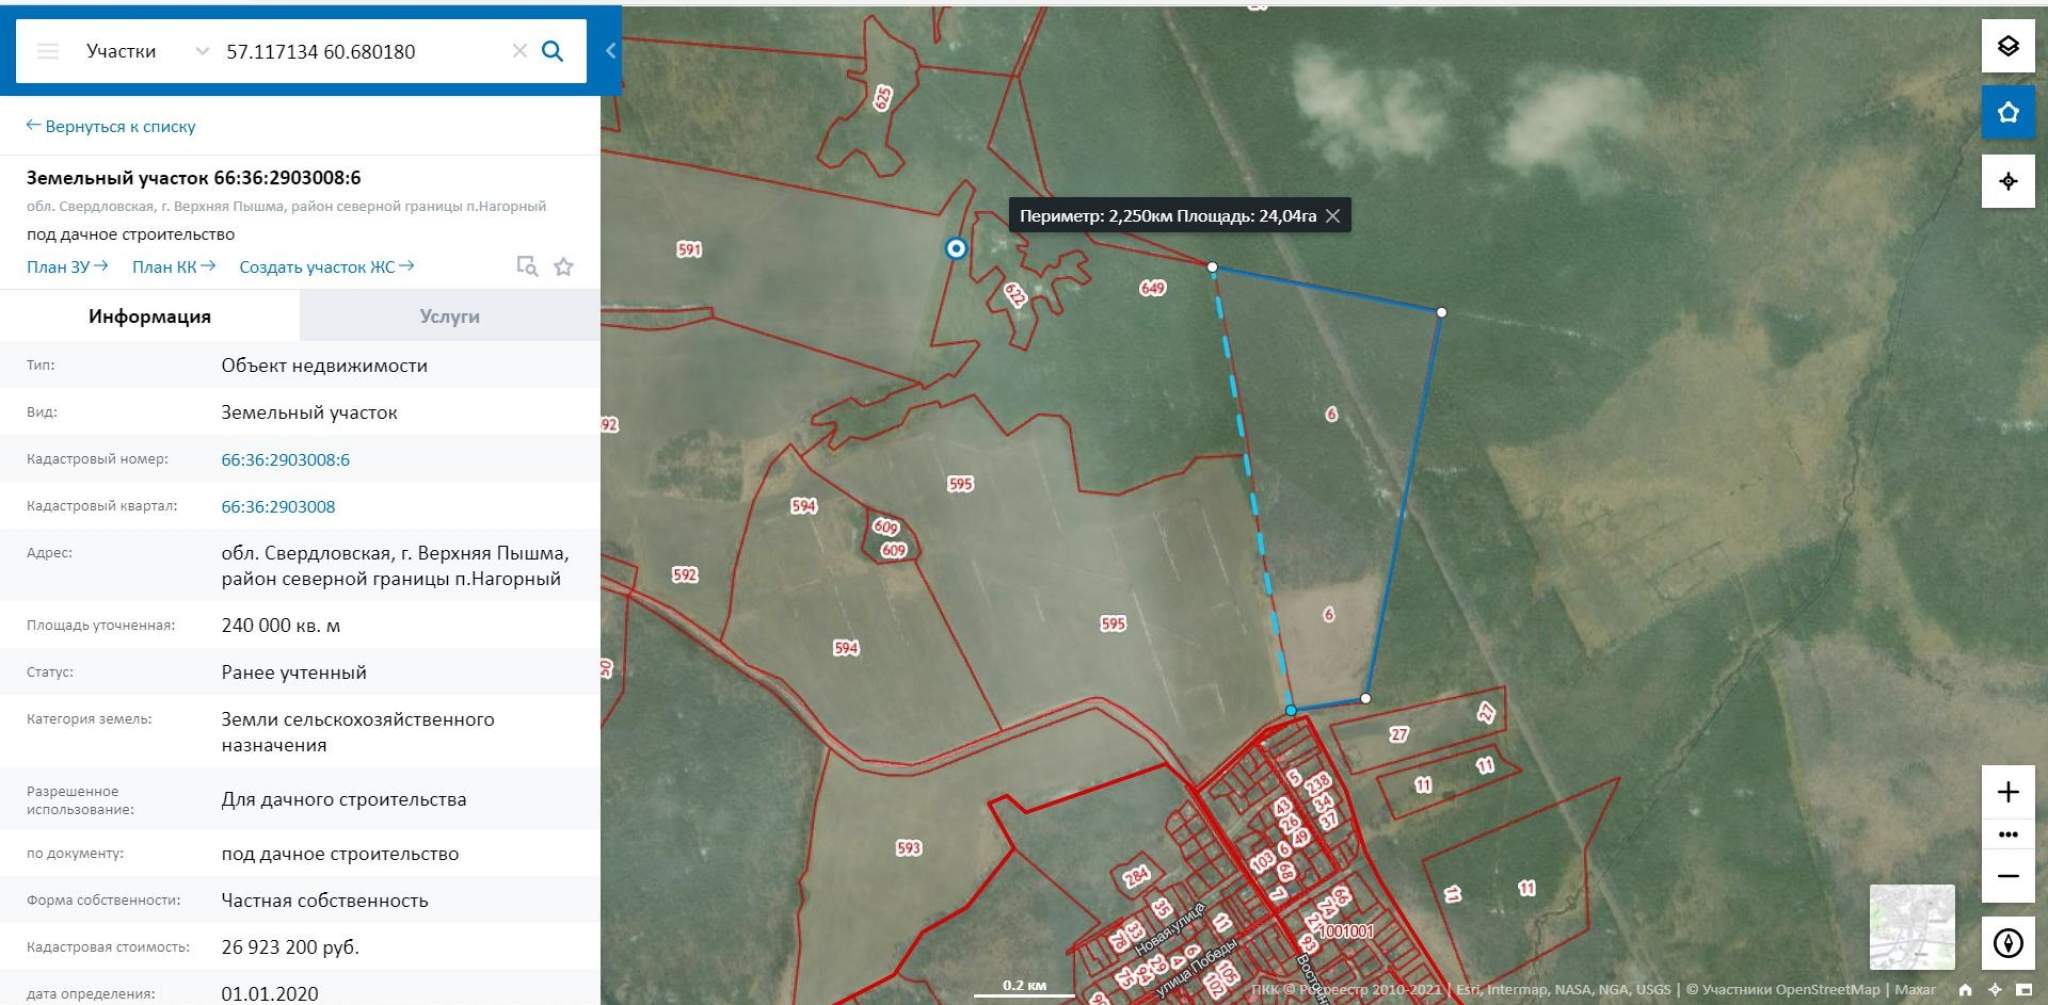The width and height of the screenshot is (2048, 1005).
Task: Switch basemap via the minimap thumbnail
Action: tap(1912, 927)
